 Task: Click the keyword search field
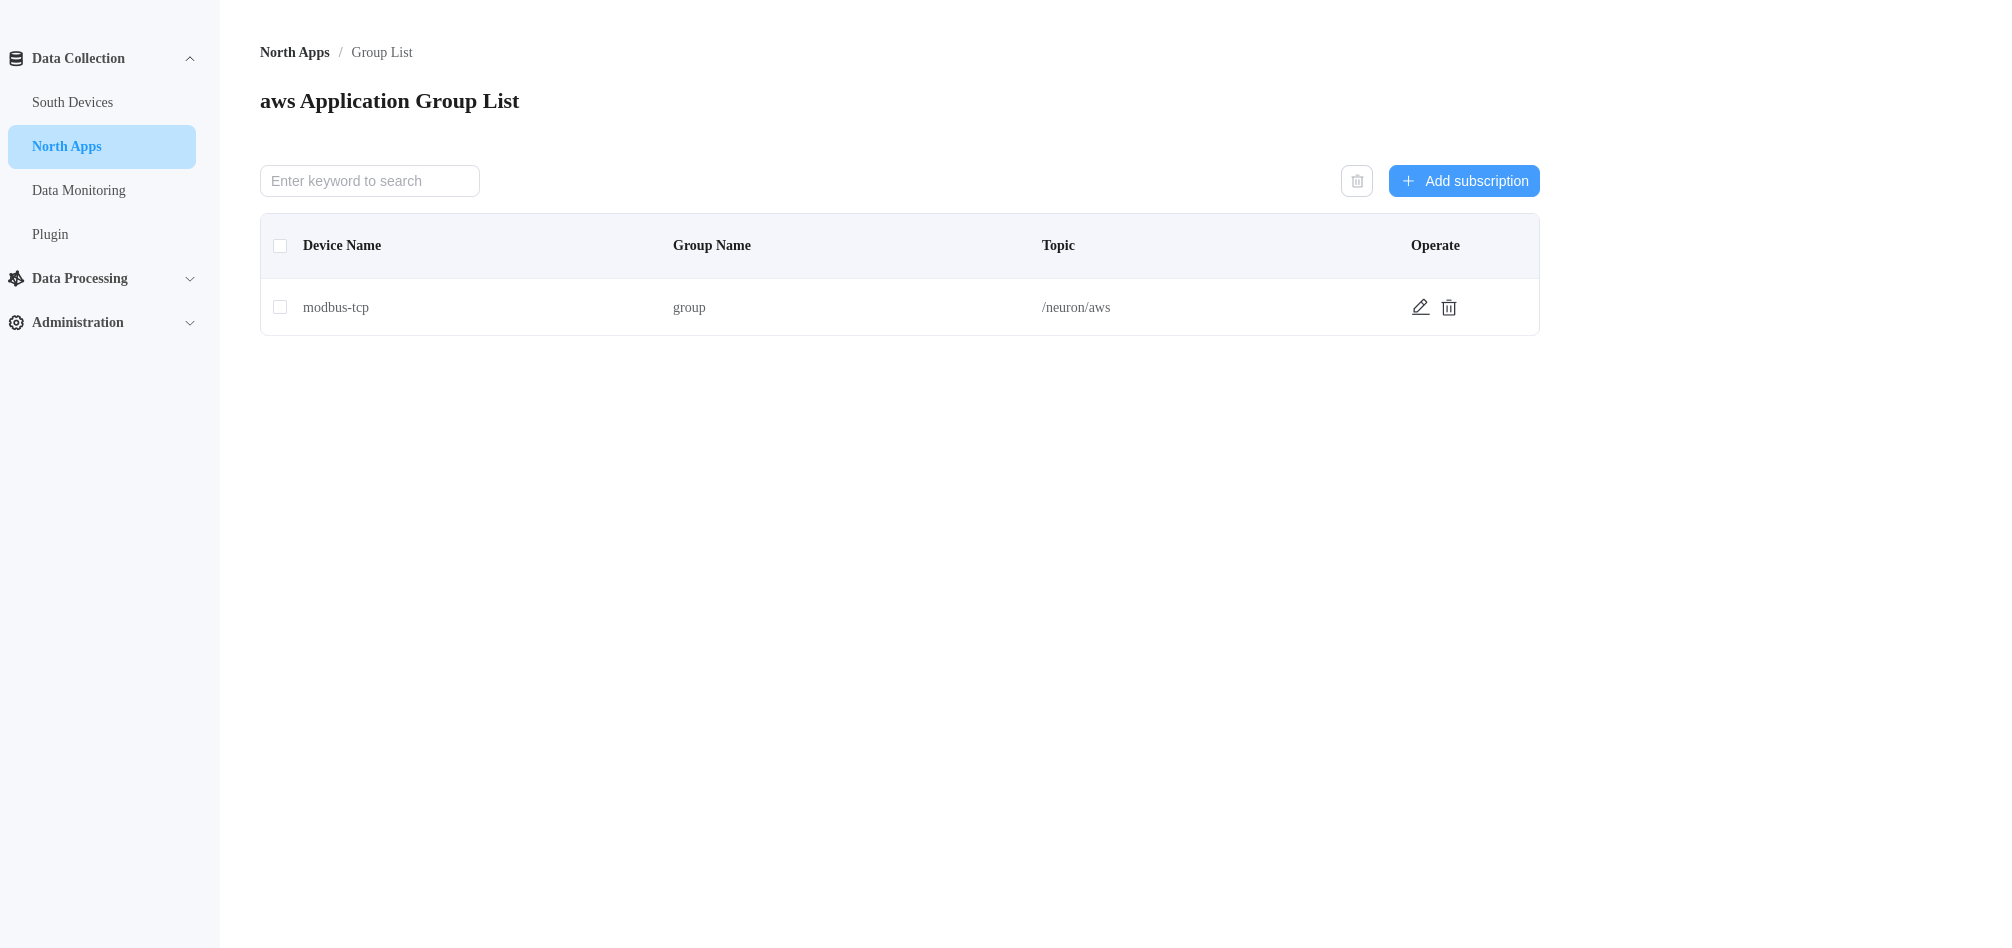(x=369, y=181)
